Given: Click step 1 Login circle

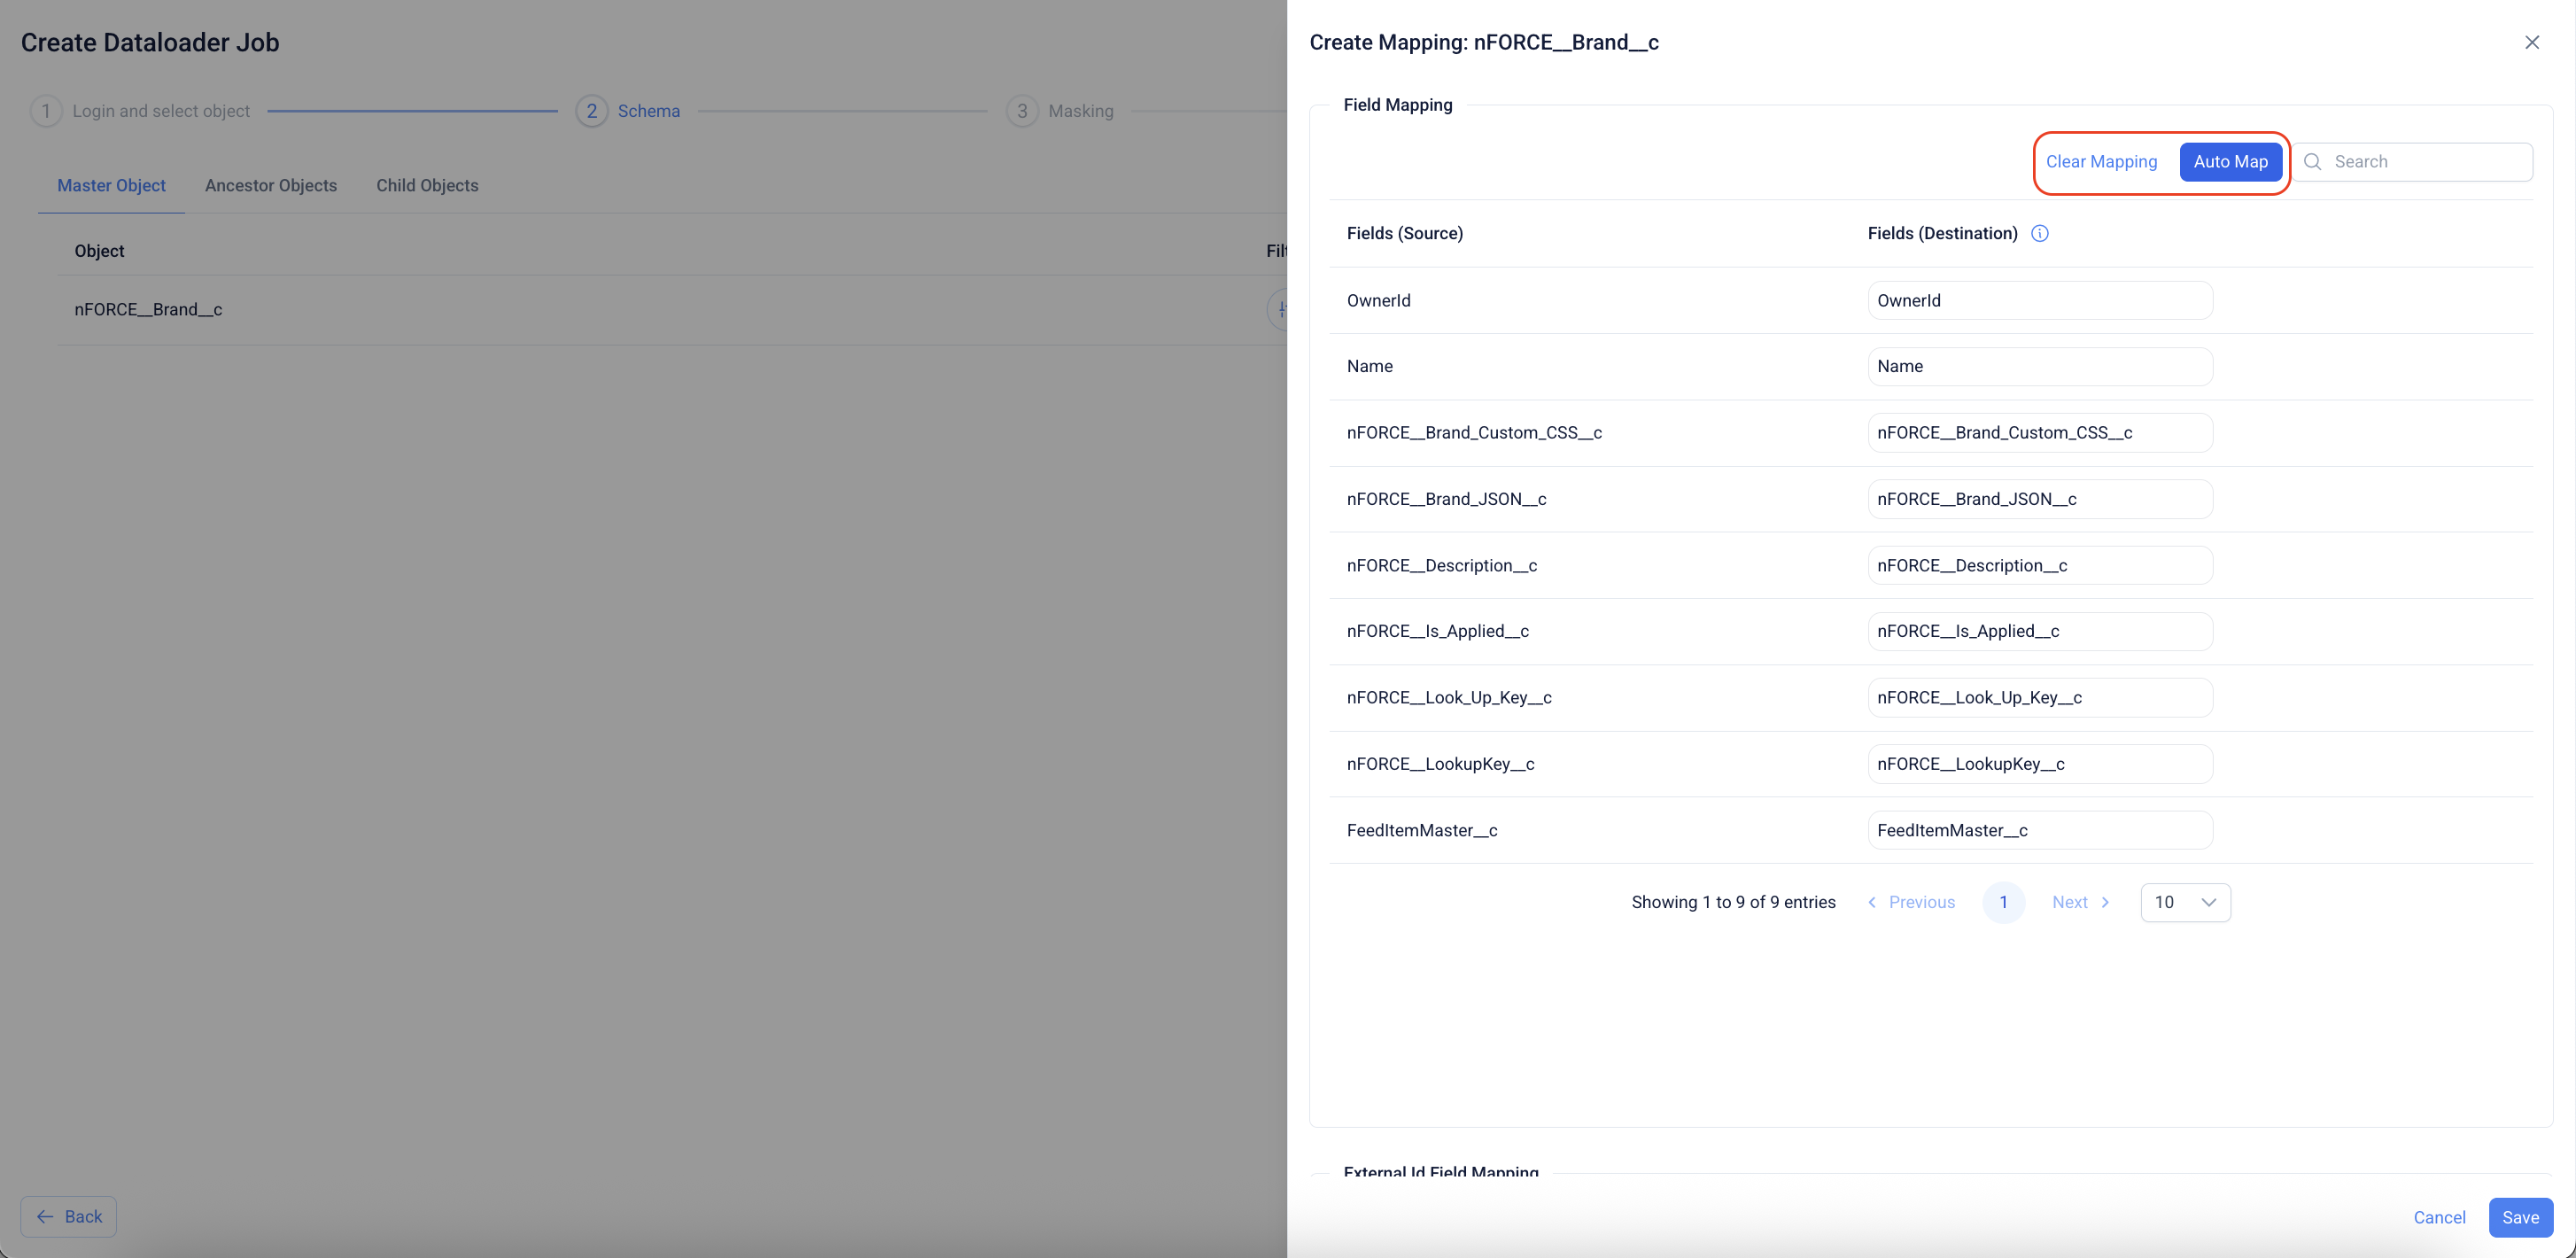Looking at the screenshot, I should click(x=46, y=111).
